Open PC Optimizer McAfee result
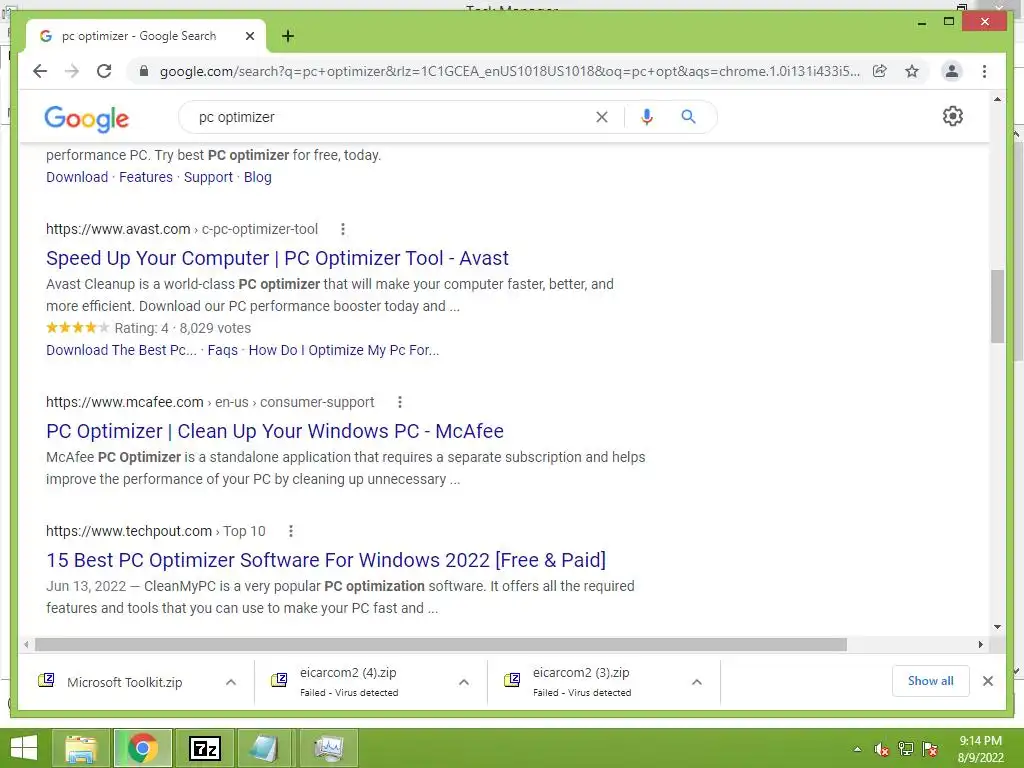Image resolution: width=1024 pixels, height=768 pixels. (275, 431)
